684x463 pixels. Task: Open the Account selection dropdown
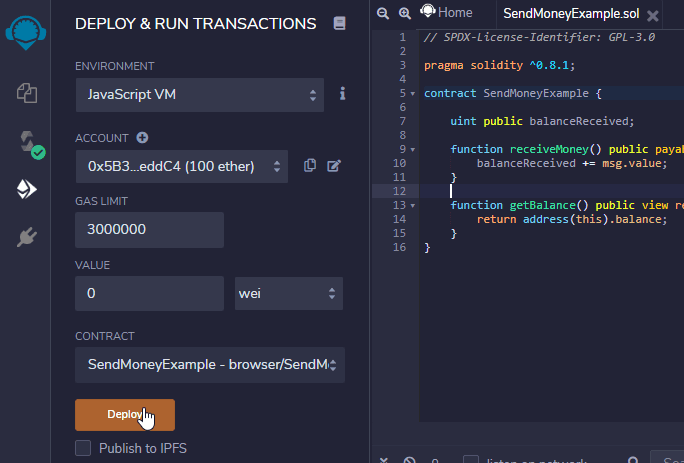coord(181,166)
